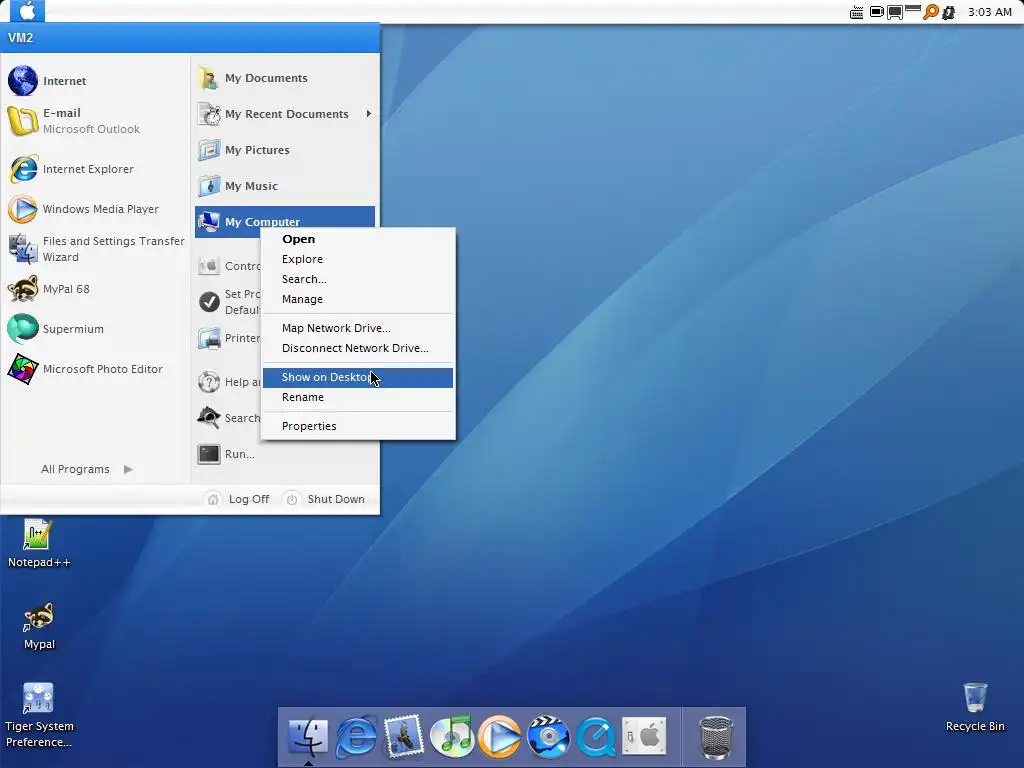This screenshot has height=768, width=1024.
Task: Click the 3:03 AM clock
Action: tap(989, 12)
